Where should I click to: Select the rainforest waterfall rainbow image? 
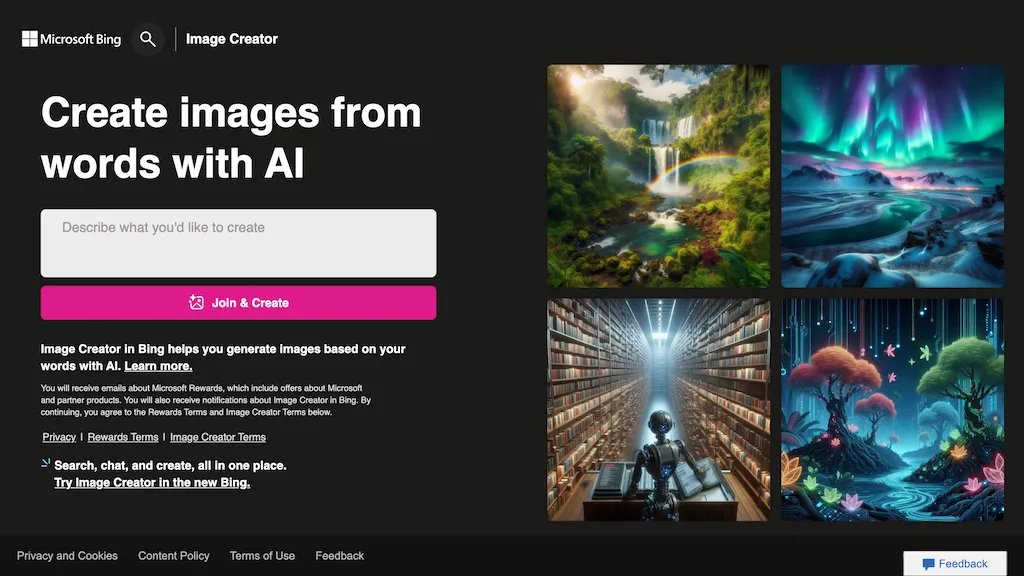(x=658, y=176)
